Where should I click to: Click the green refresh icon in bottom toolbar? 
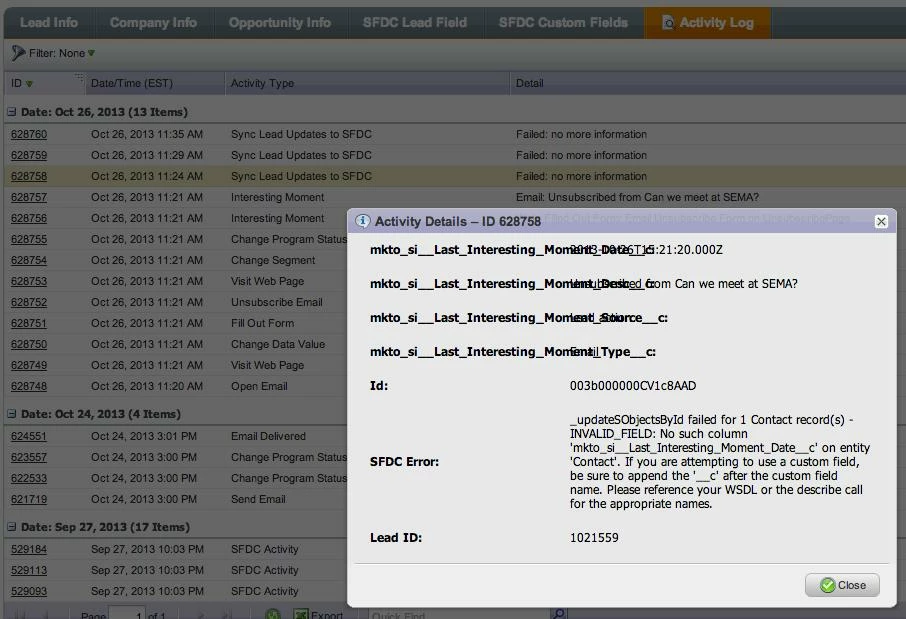(273, 614)
